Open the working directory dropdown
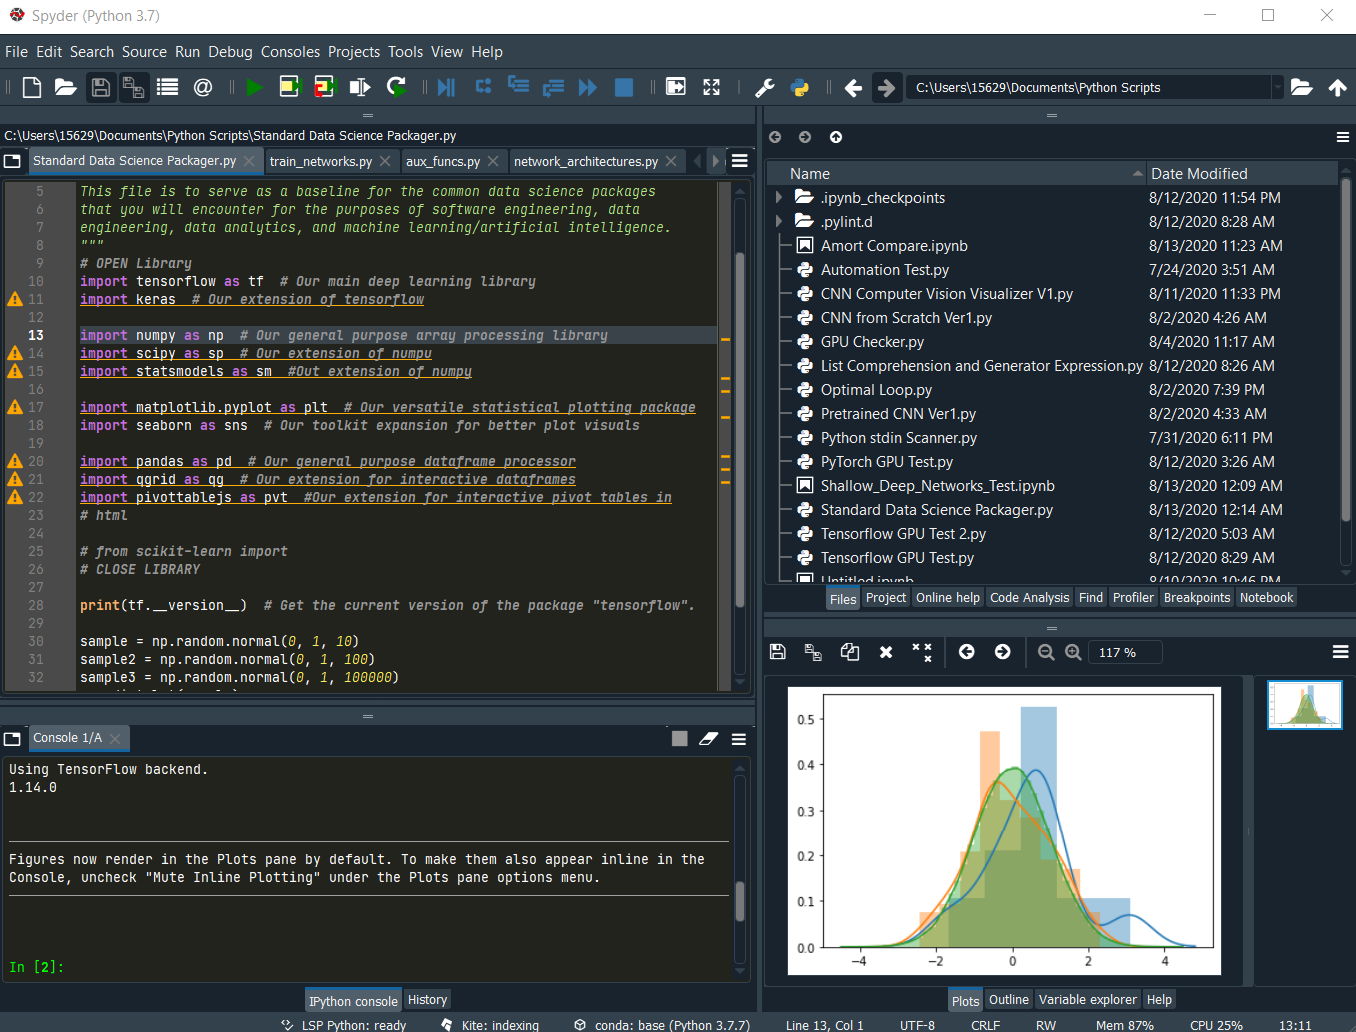 point(1277,87)
